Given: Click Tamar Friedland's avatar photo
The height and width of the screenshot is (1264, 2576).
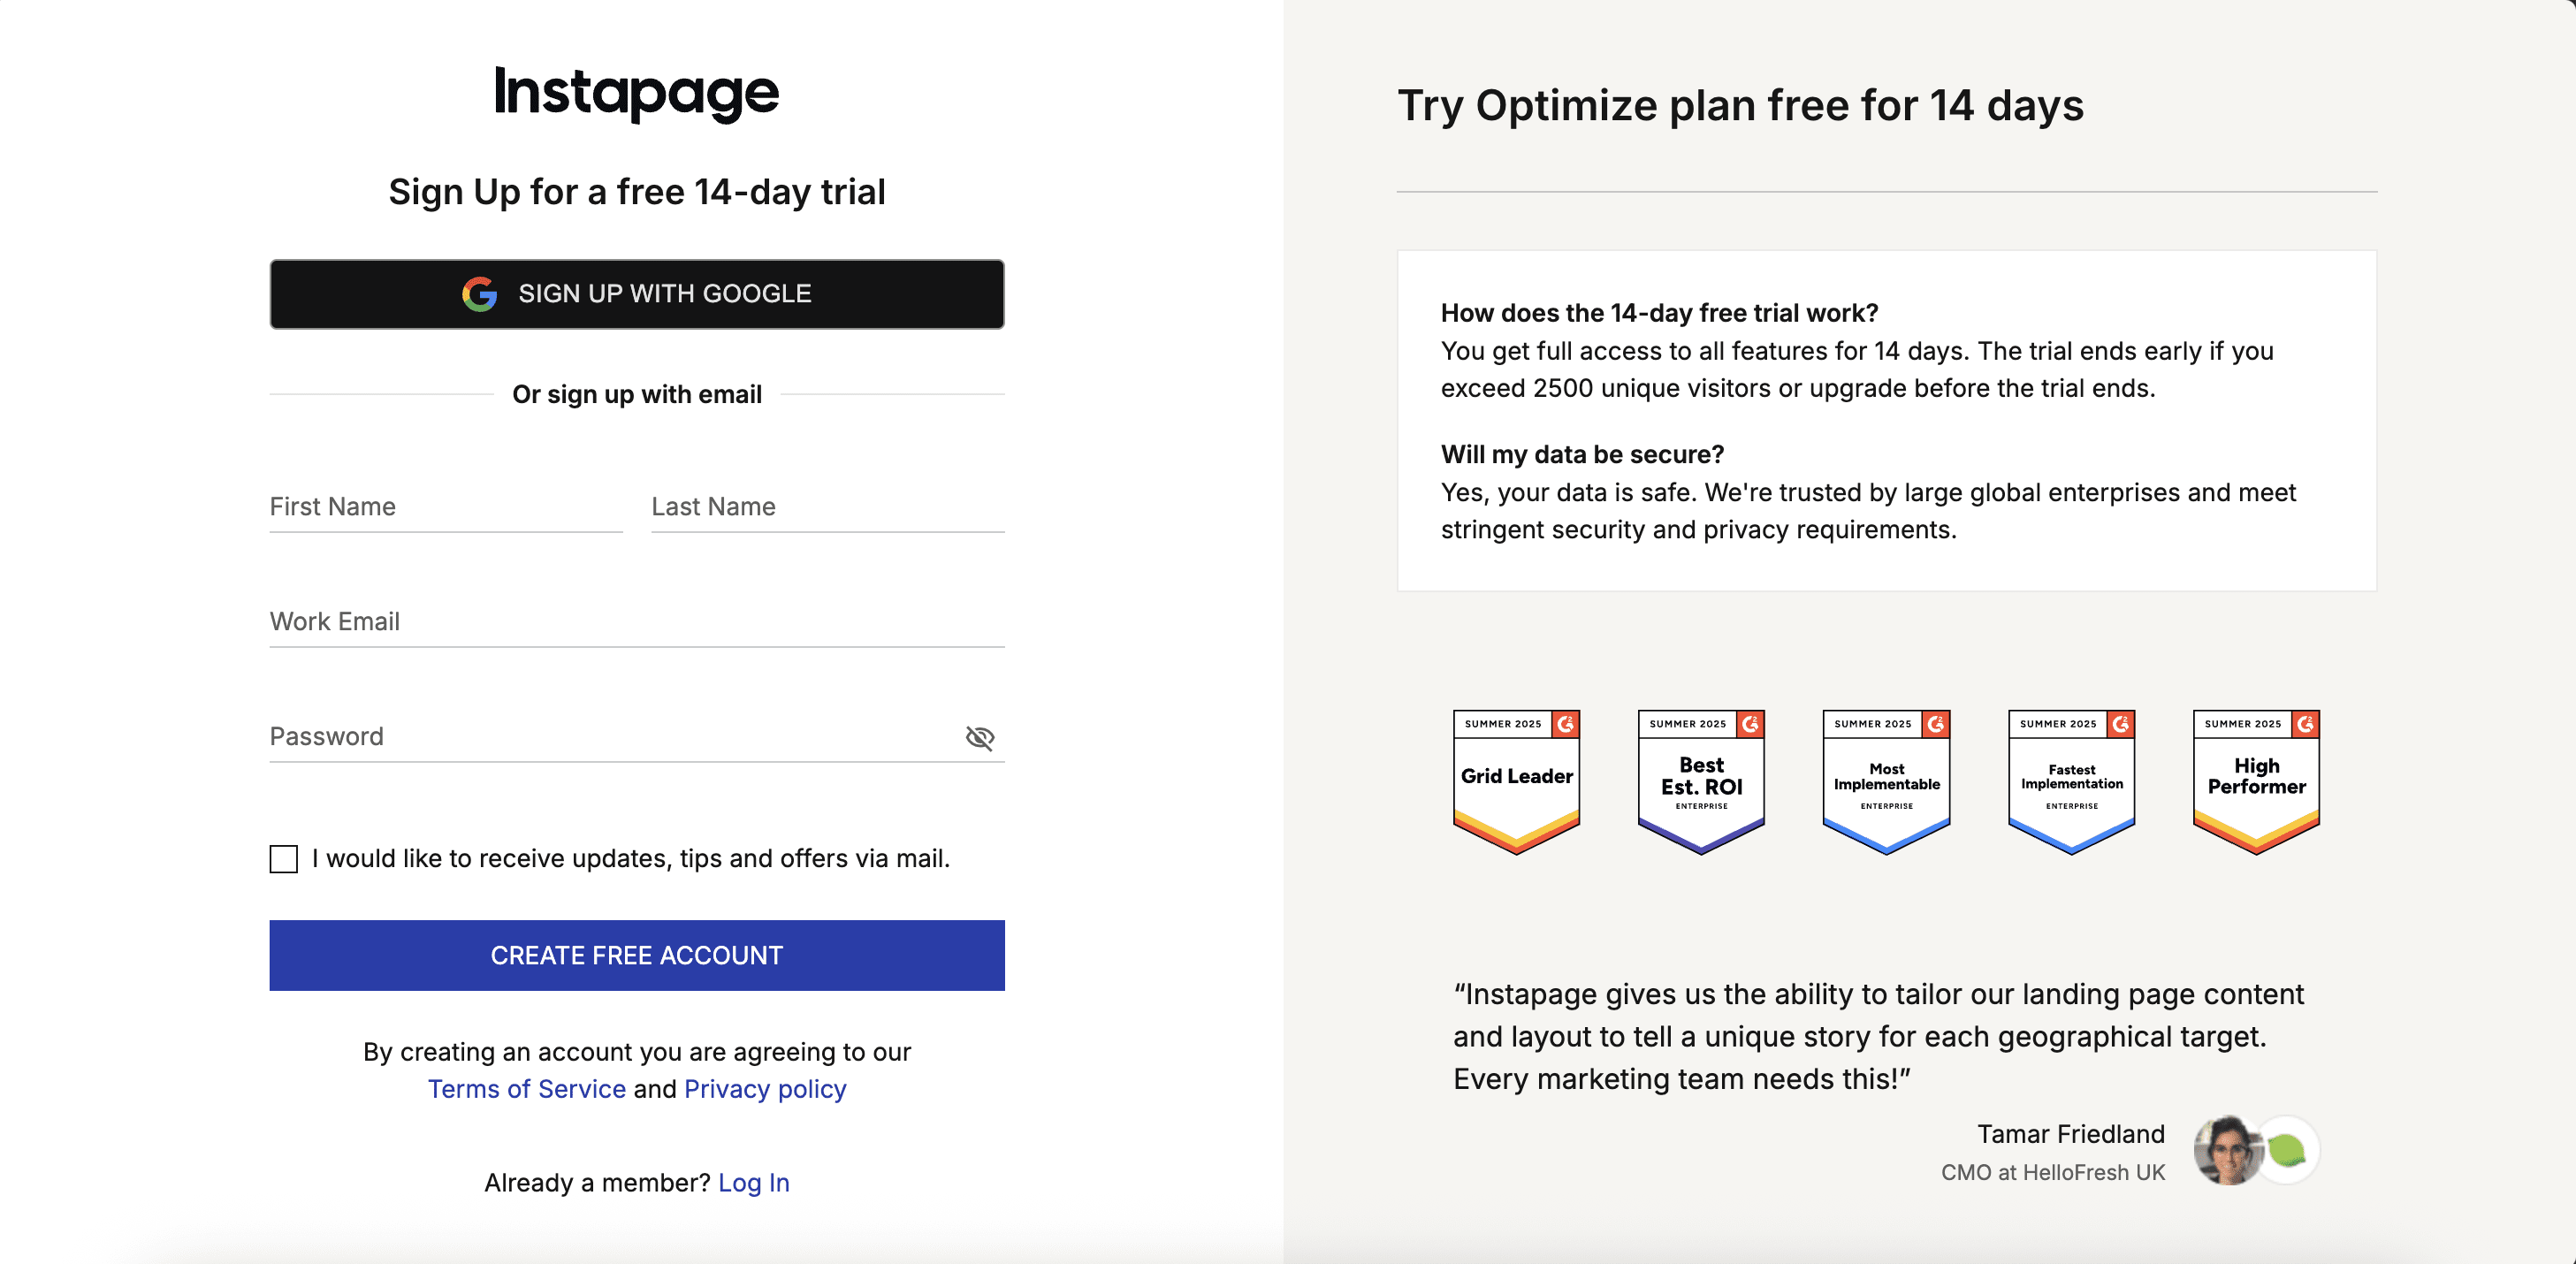Looking at the screenshot, I should (x=2227, y=1150).
